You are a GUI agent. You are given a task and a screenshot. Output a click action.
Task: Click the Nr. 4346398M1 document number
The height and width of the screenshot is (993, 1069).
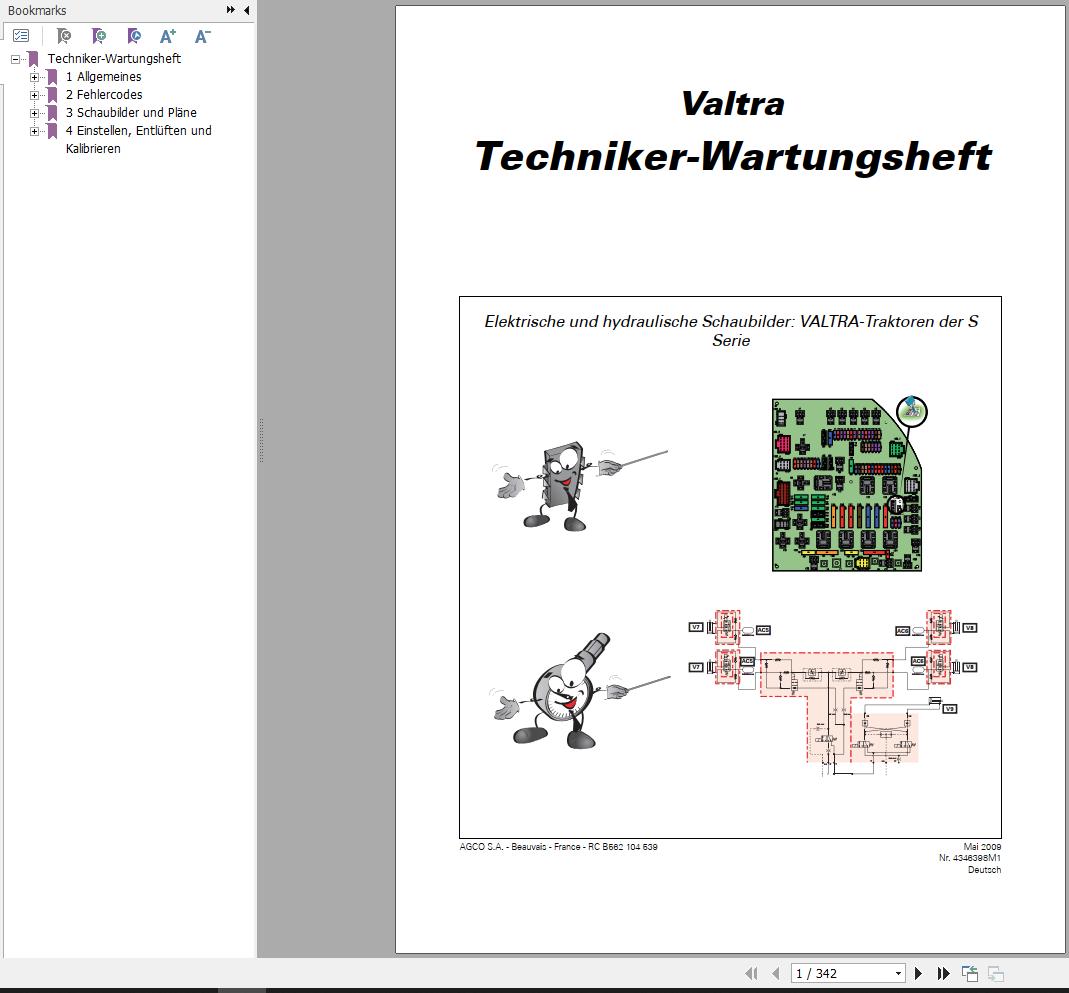pyautogui.click(x=969, y=858)
